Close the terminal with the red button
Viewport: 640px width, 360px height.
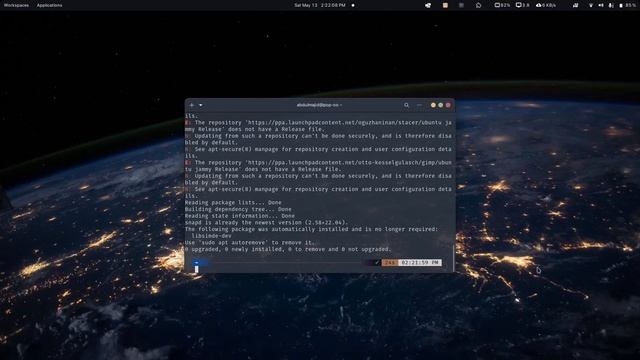click(x=448, y=105)
